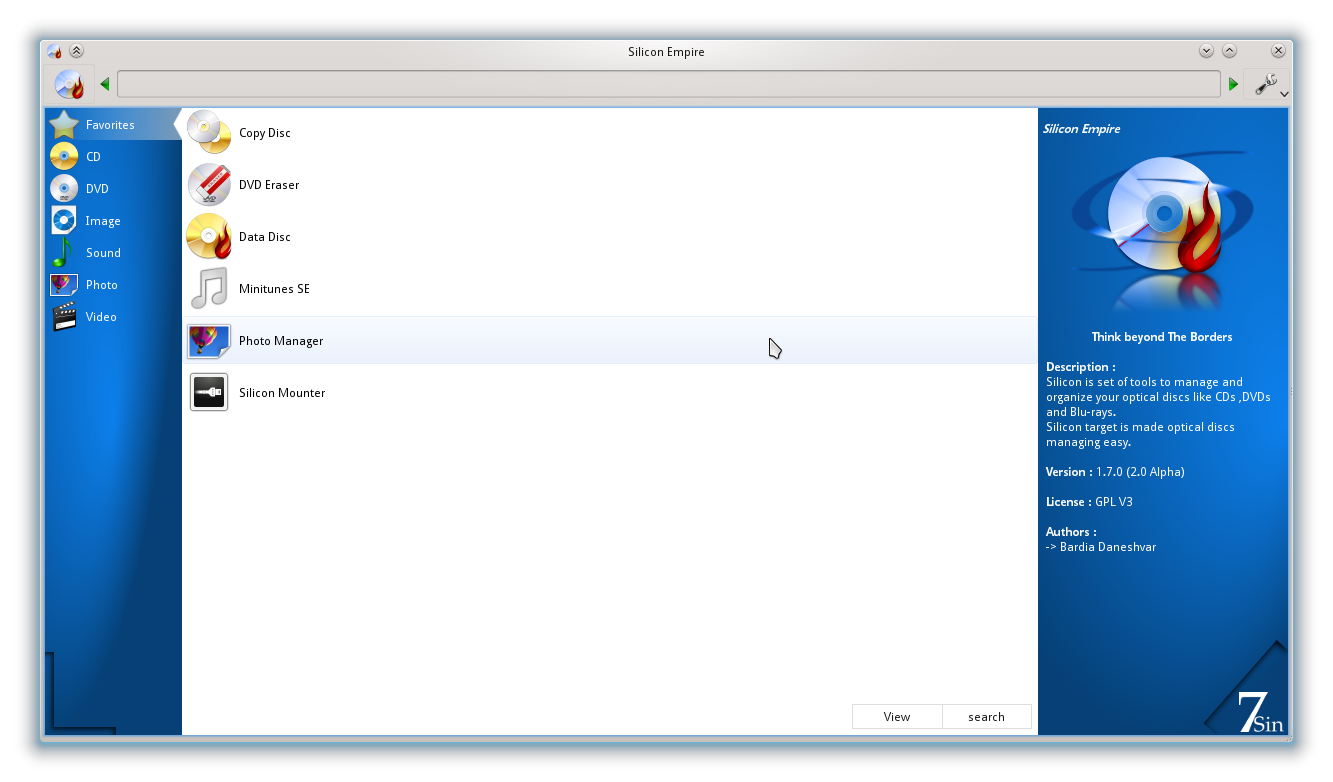The width and height of the screenshot is (1333, 782).
Task: Switch to the Image category label
Action: [103, 221]
